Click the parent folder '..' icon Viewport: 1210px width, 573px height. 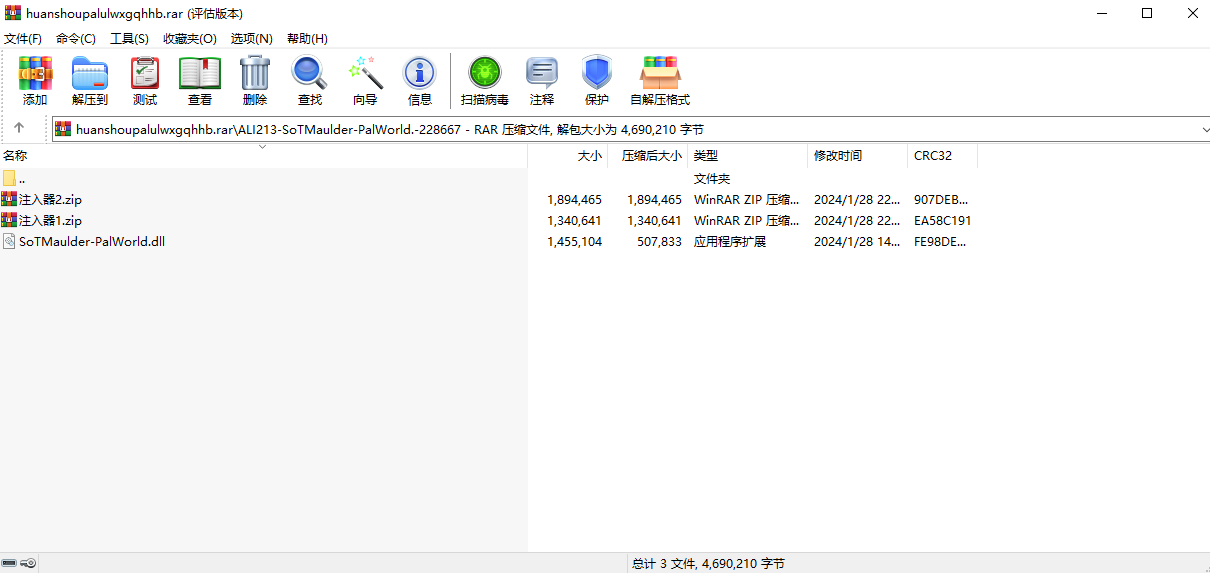click(9, 178)
